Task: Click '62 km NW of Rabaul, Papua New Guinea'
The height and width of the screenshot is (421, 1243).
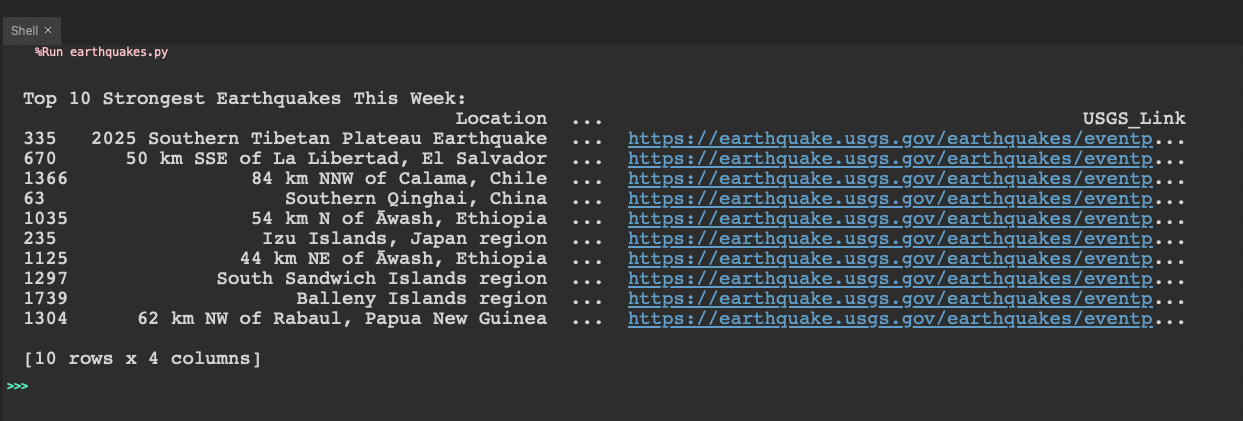Action: point(342,318)
